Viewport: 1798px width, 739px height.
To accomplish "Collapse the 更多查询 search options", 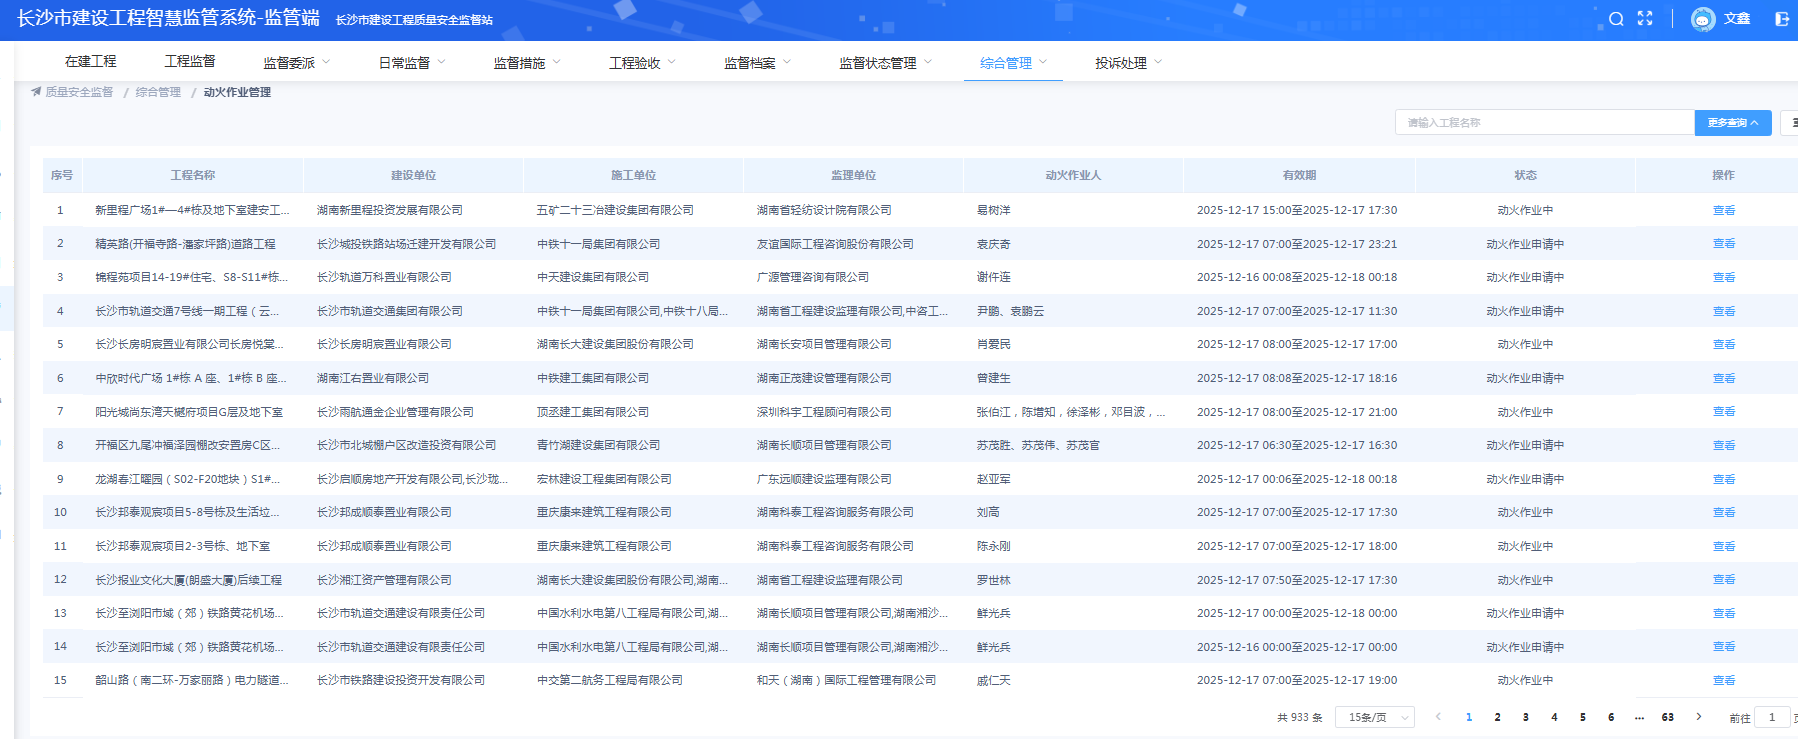I will pyautogui.click(x=1732, y=123).
